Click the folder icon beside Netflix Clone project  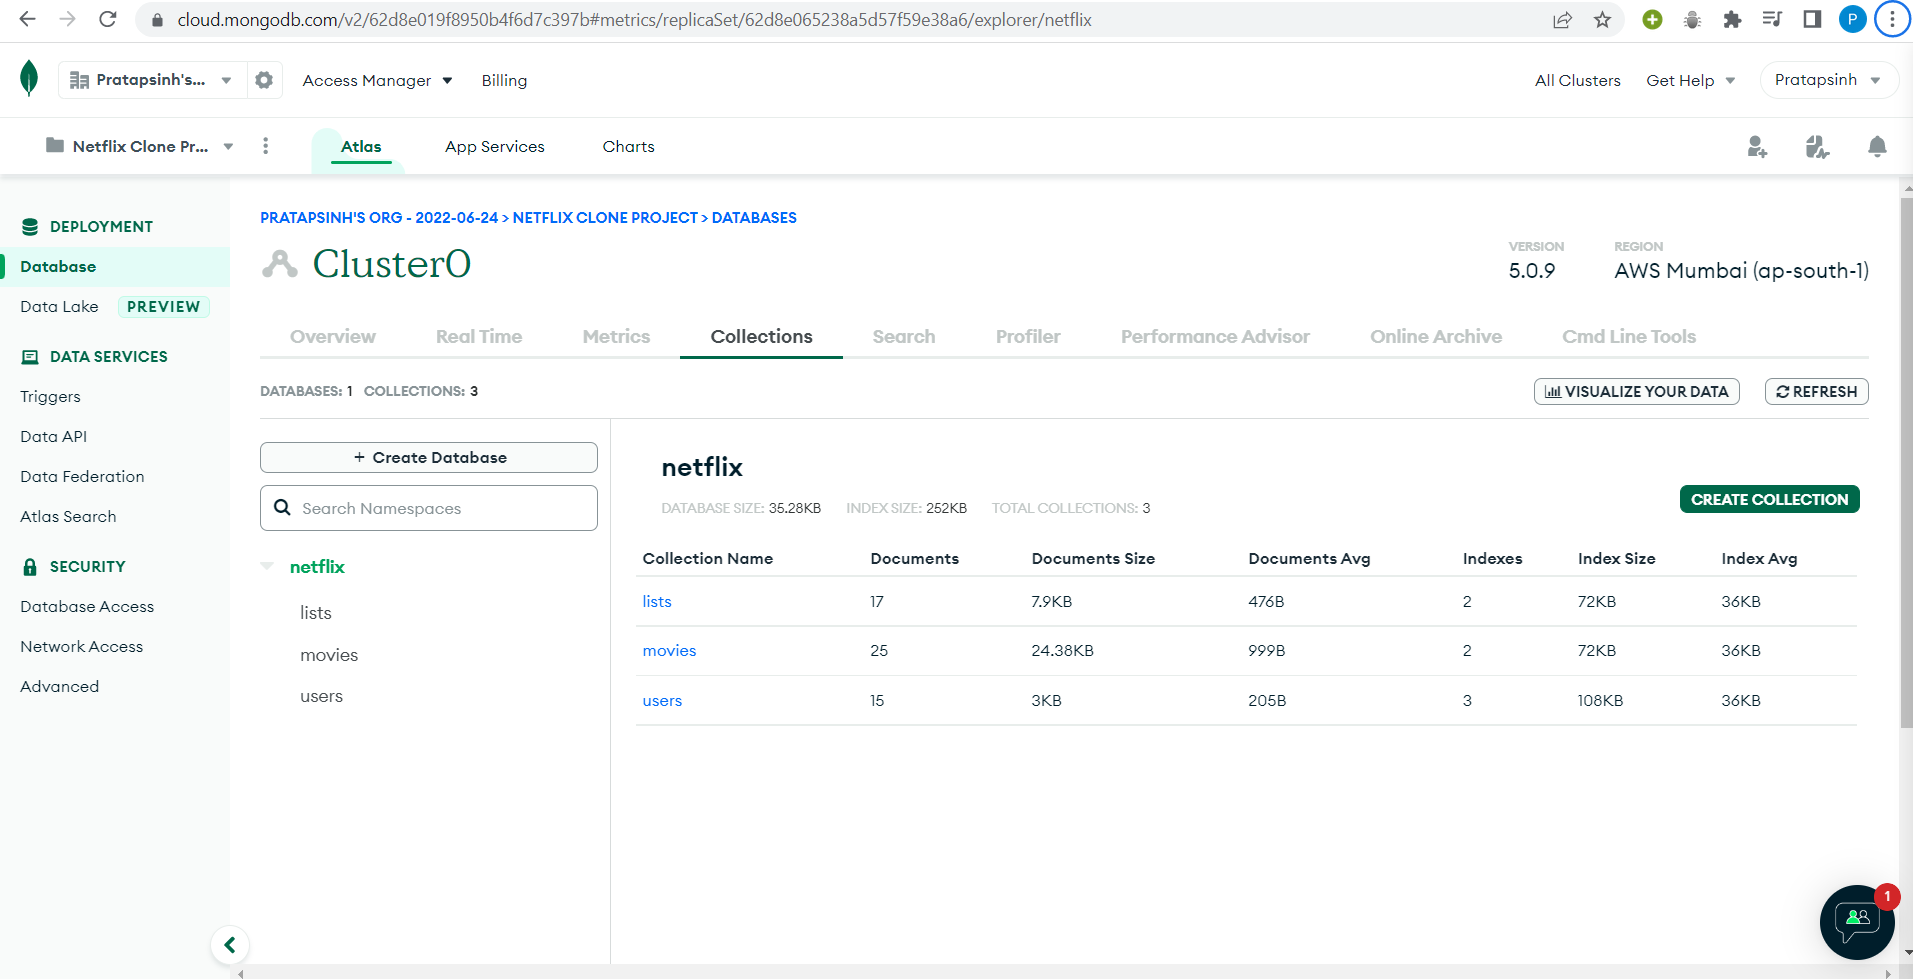tap(57, 146)
